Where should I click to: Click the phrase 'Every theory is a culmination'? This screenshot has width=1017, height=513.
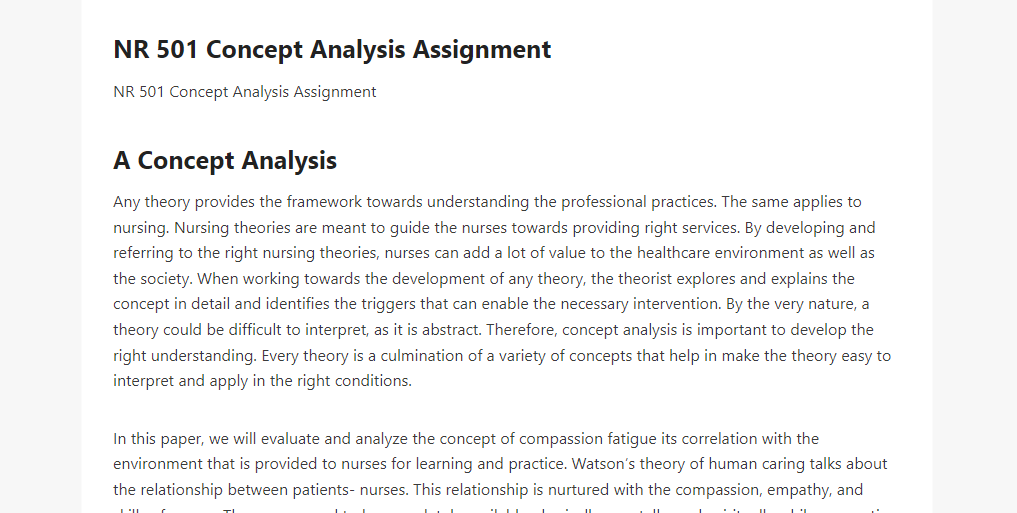(359, 356)
